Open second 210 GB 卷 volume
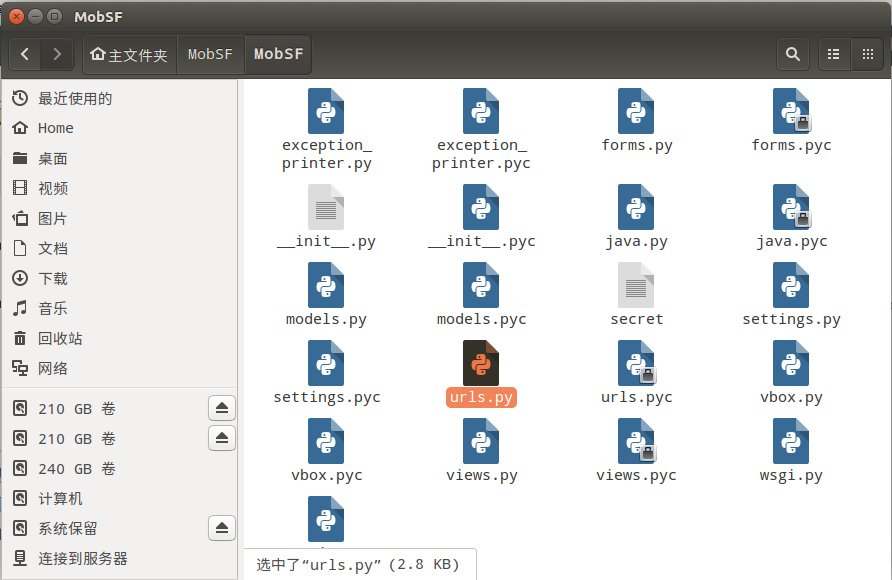This screenshot has width=892, height=580. coord(105,439)
